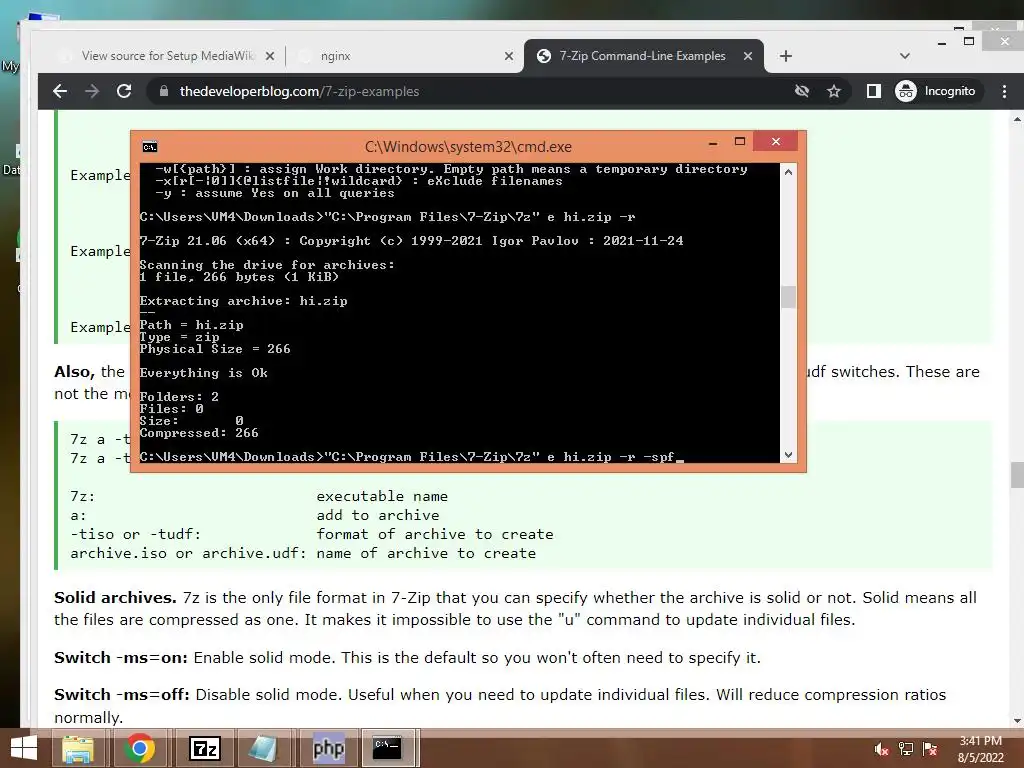Switch to View source for Setup MediaWiki tab
The height and width of the screenshot is (768, 1024).
[x=167, y=56]
